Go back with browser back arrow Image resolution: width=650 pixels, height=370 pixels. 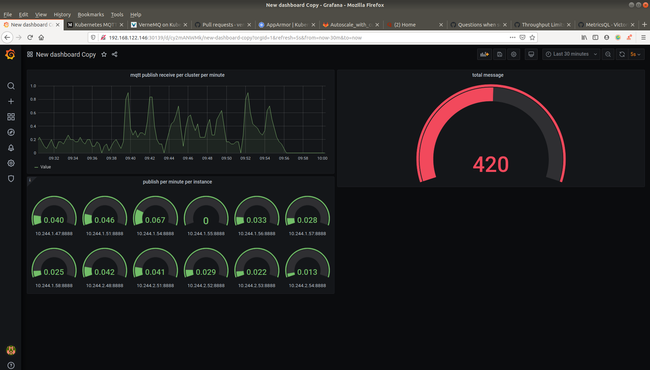[x=7, y=37]
